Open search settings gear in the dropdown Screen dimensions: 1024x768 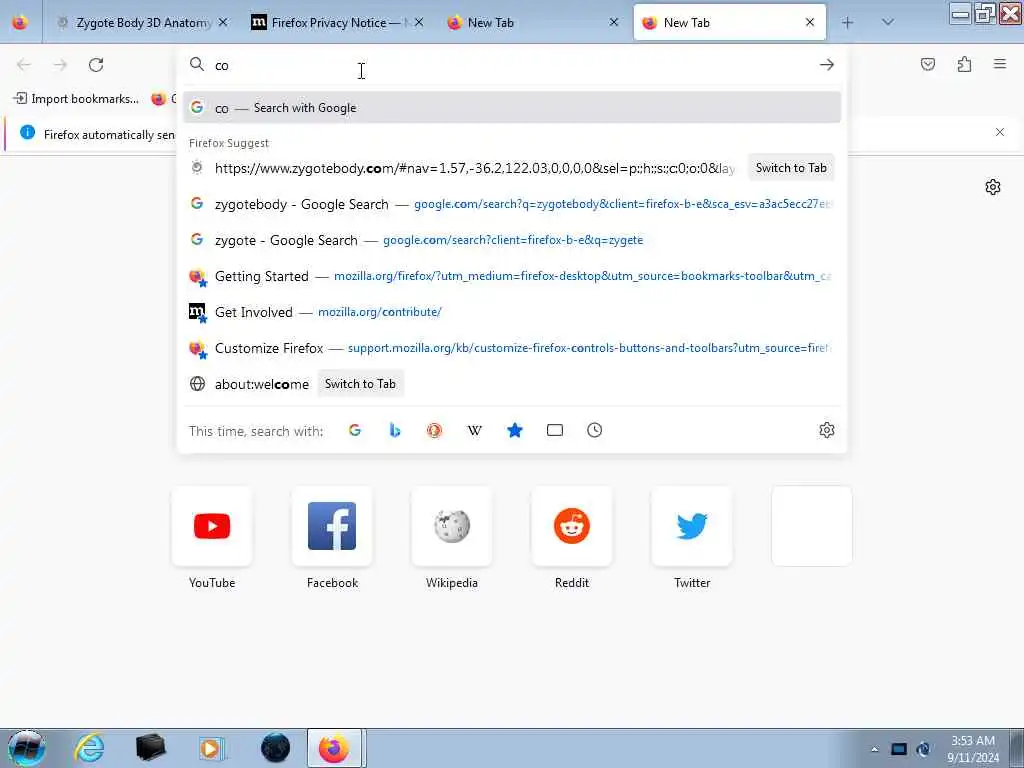(x=827, y=430)
